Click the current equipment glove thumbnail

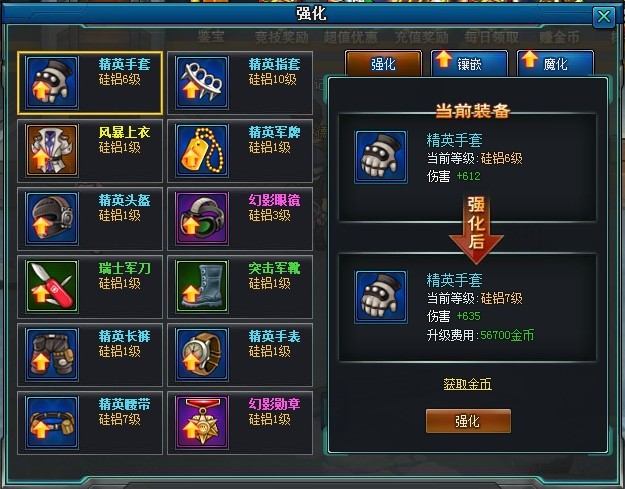coord(381,157)
